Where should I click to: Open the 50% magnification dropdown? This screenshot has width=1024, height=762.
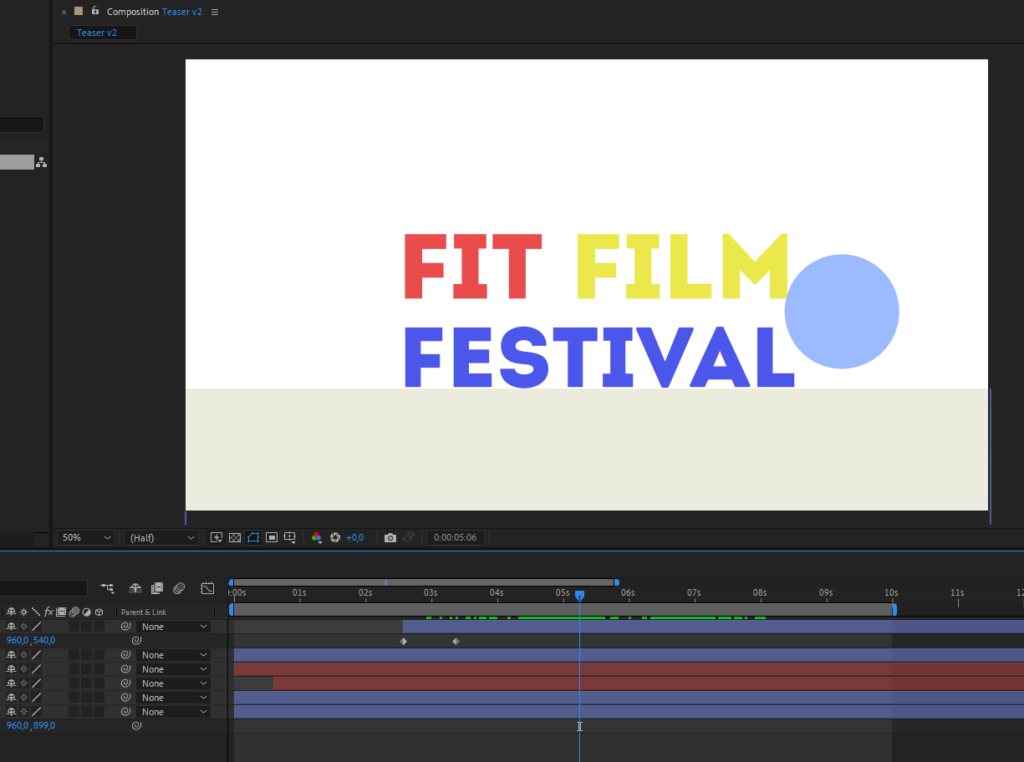pyautogui.click(x=86, y=538)
